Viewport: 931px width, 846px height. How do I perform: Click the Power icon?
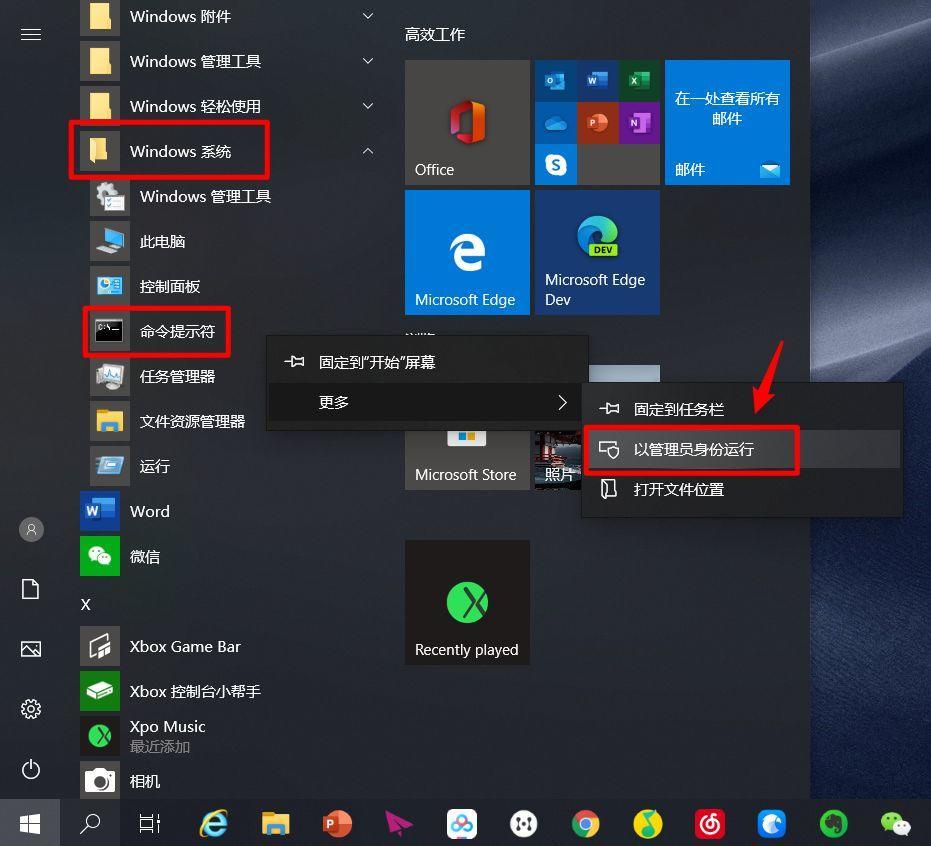pyautogui.click(x=31, y=769)
